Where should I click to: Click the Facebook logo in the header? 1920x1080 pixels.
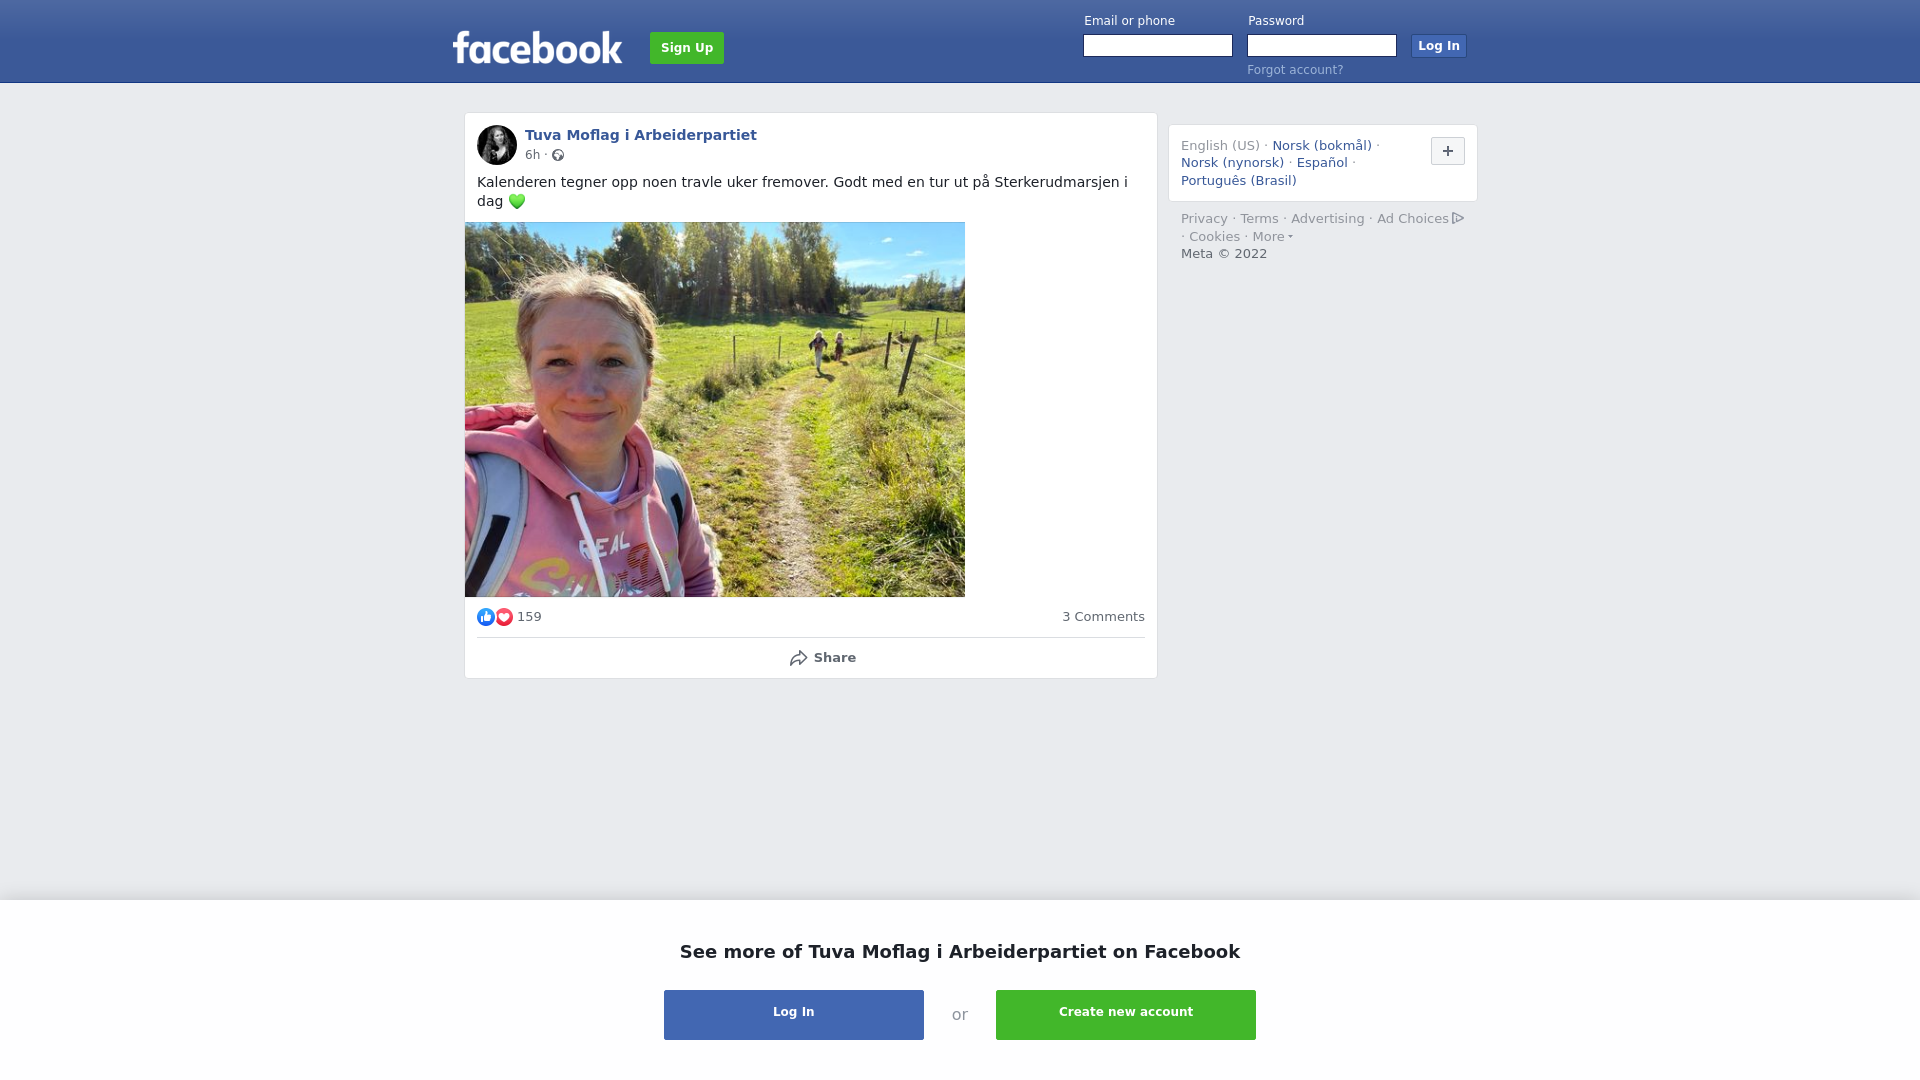(x=537, y=47)
